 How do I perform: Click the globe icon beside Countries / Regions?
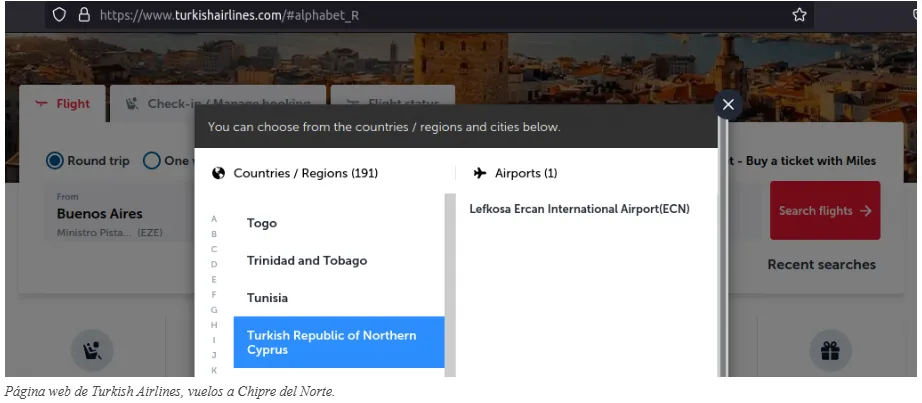tap(219, 173)
